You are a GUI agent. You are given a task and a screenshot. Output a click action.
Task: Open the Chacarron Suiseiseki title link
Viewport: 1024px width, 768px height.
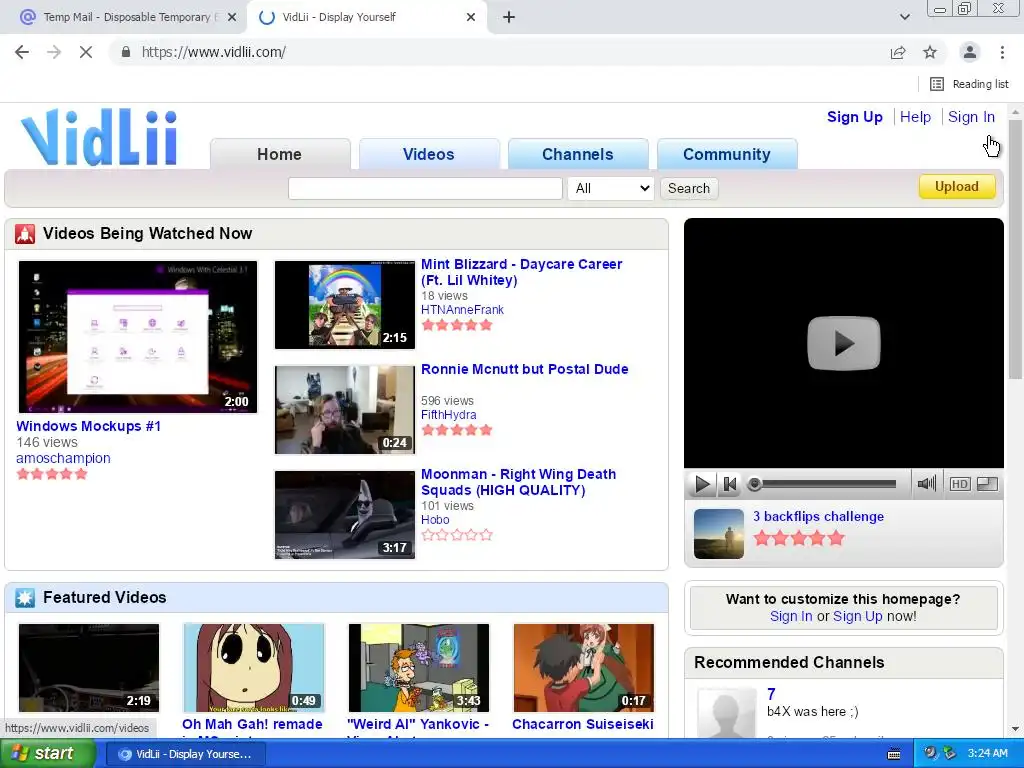583,724
